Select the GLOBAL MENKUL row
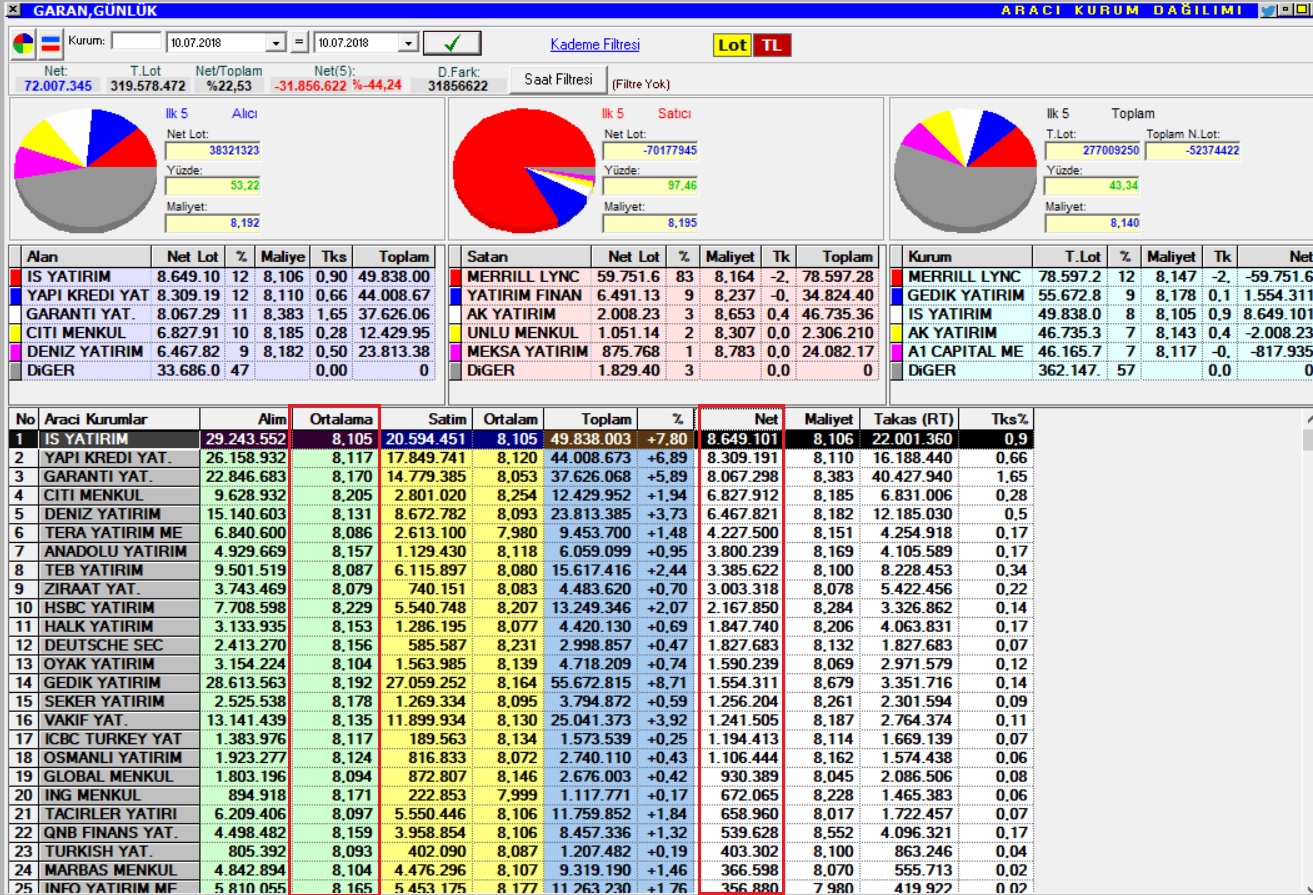Viewport: 1313px width, 895px height. click(x=521, y=777)
